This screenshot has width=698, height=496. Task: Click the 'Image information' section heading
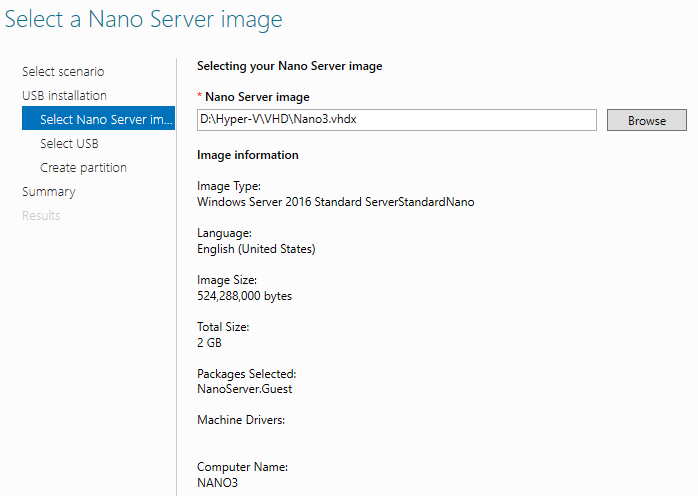click(x=247, y=155)
